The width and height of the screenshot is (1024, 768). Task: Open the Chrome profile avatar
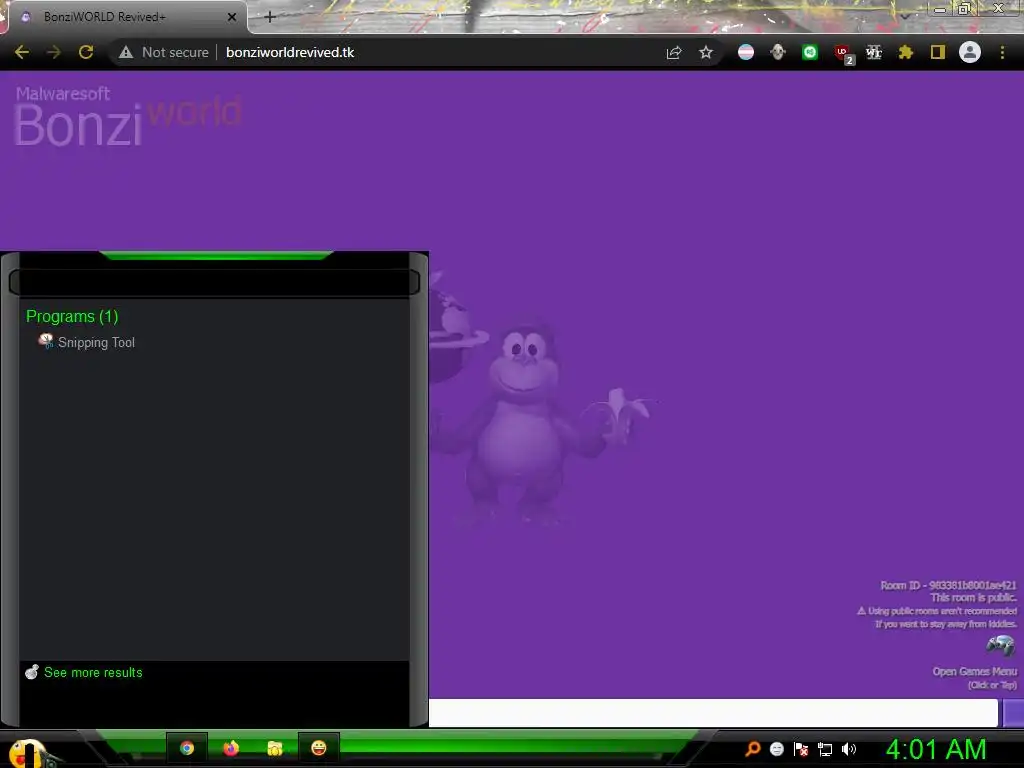[970, 52]
